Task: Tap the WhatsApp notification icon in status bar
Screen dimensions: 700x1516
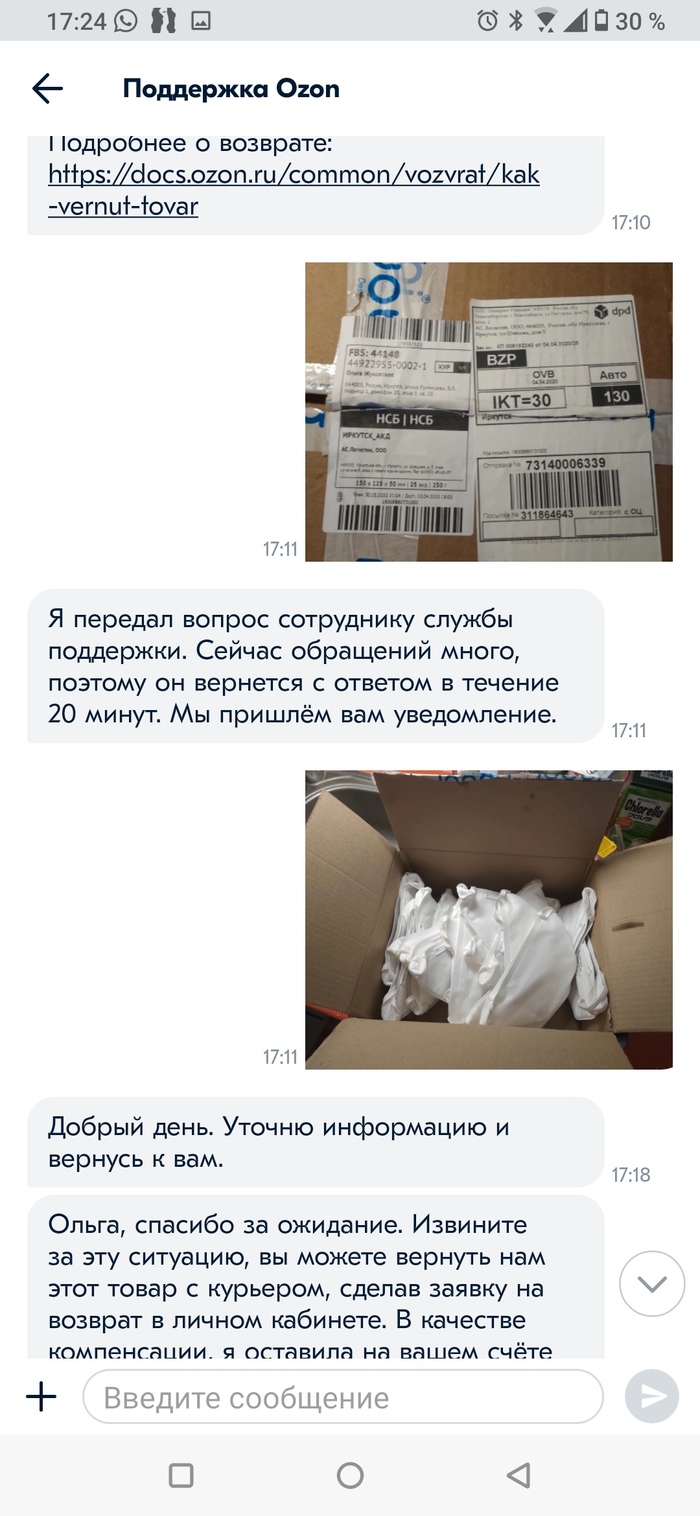Action: (x=125, y=20)
